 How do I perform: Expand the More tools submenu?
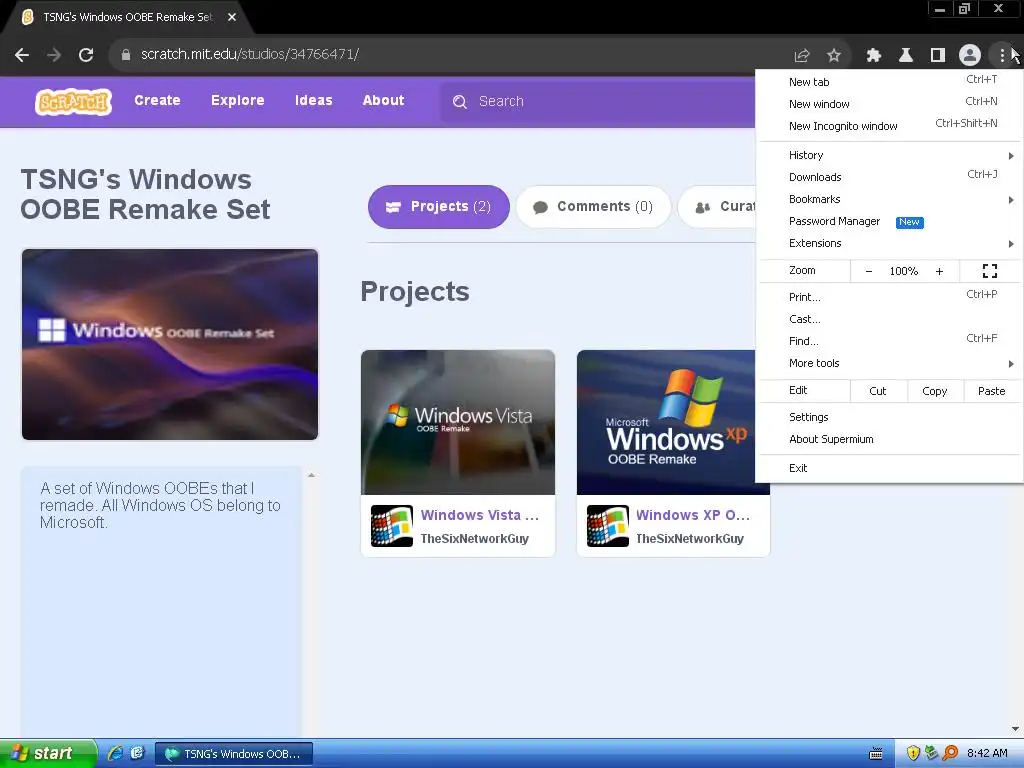889,363
